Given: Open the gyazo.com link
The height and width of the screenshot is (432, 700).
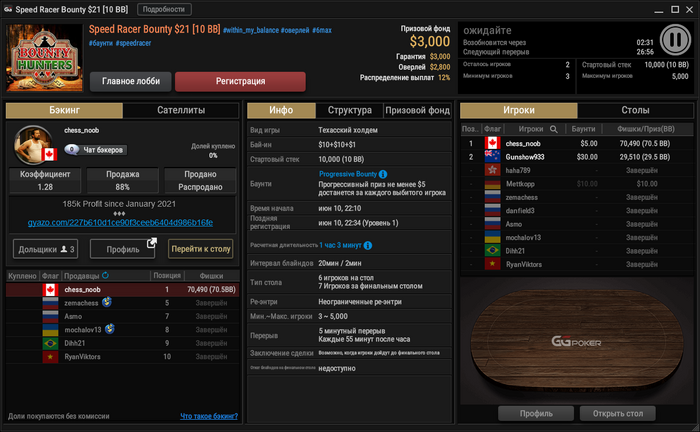Looking at the screenshot, I should pos(120,222).
